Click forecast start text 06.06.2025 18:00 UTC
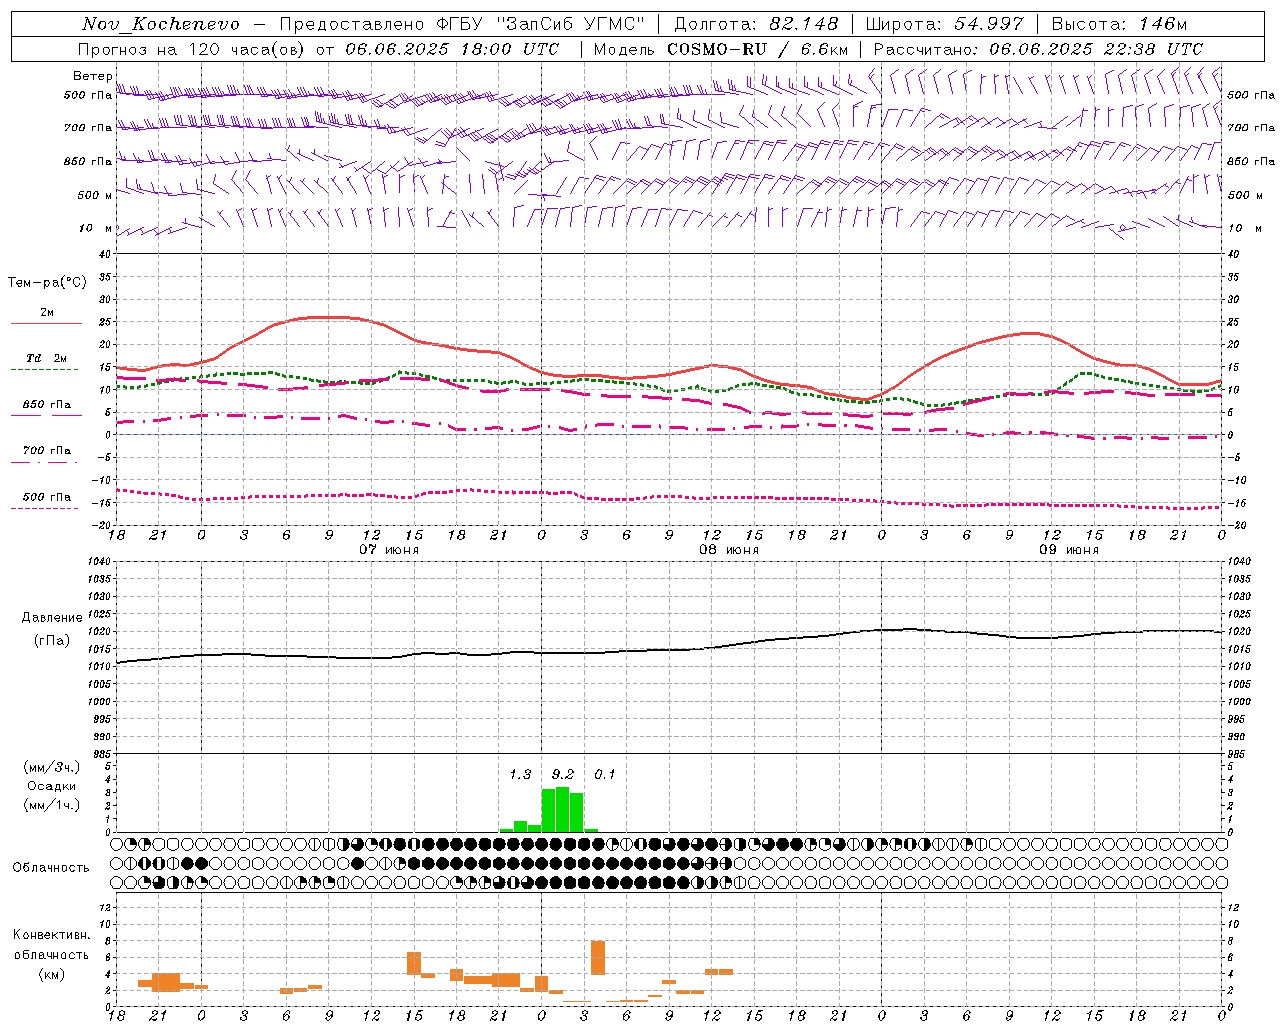Screen dimensions: 1280x1024 click(452, 49)
